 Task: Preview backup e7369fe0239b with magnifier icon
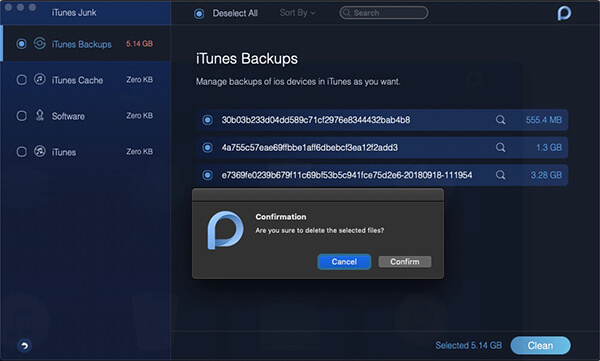pyautogui.click(x=500, y=175)
